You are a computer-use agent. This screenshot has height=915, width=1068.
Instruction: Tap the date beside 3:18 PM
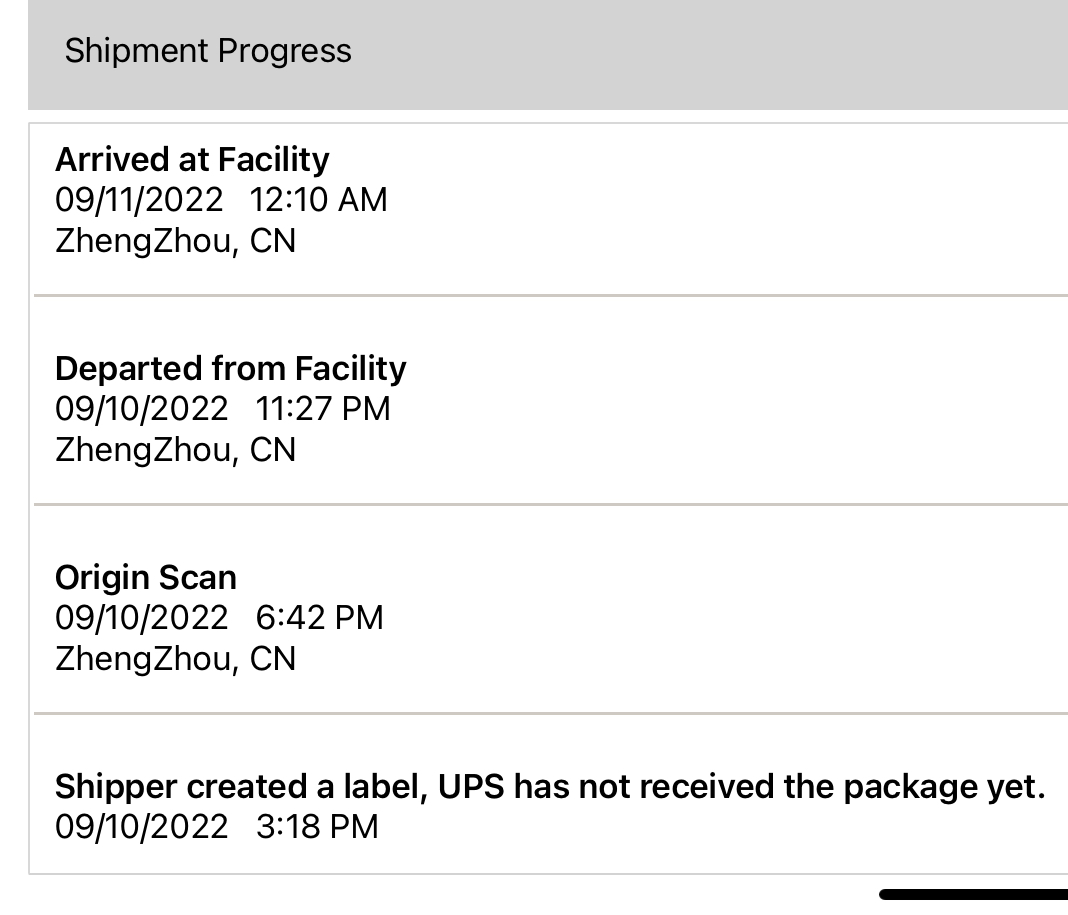tap(141, 827)
